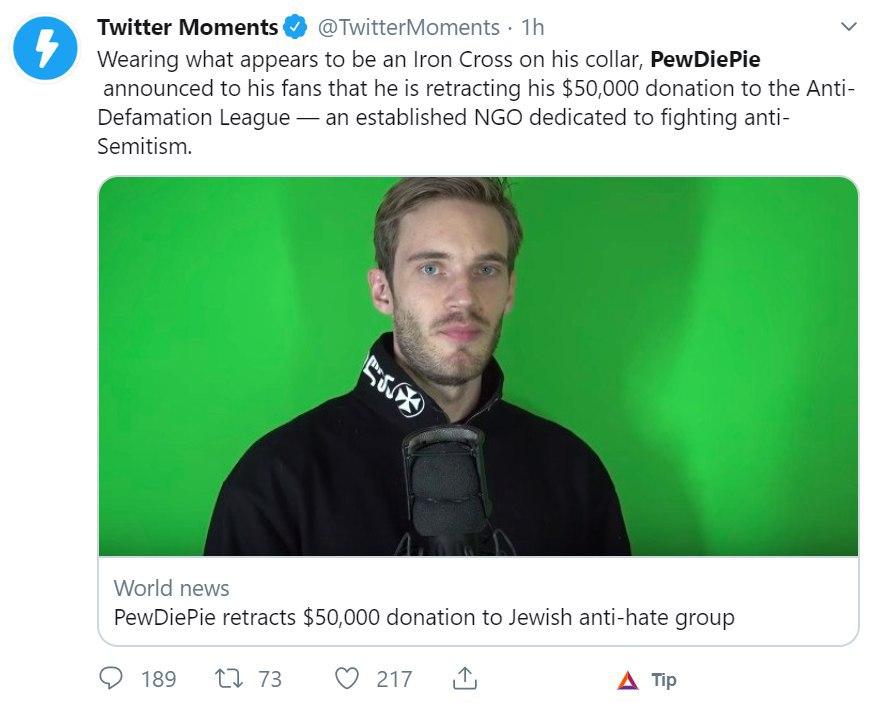Click the blue verified badge
875x703 pixels.
click(296, 27)
